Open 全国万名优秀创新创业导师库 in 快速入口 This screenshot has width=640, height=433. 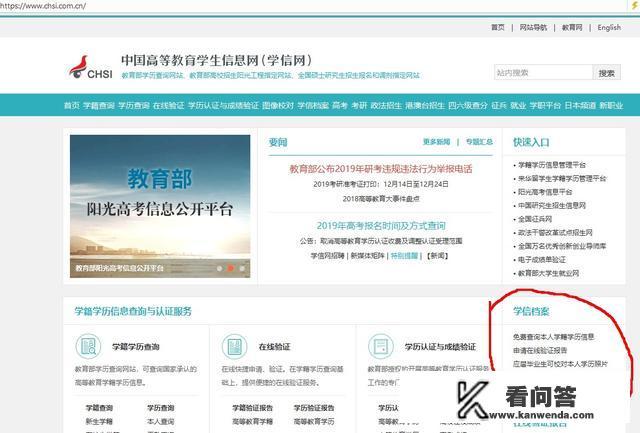tap(562, 246)
